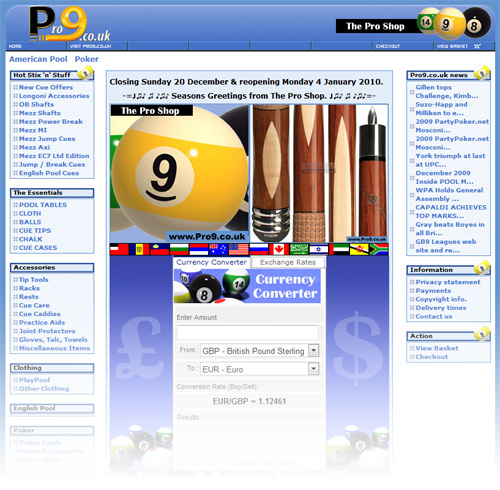Select the Bulgaria flag
The image size is (500, 490).
pyautogui.click(x=179, y=249)
